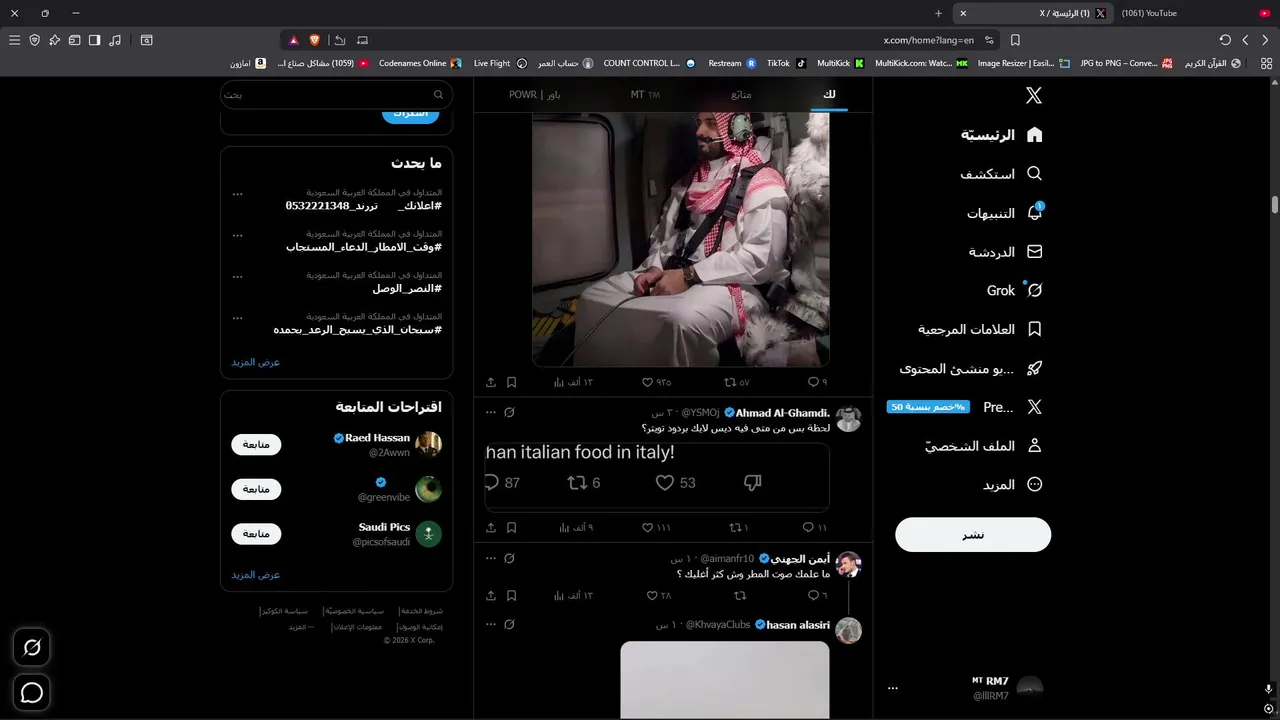Follow Raed Hassan
This screenshot has height=720, width=1280.
[256, 444]
